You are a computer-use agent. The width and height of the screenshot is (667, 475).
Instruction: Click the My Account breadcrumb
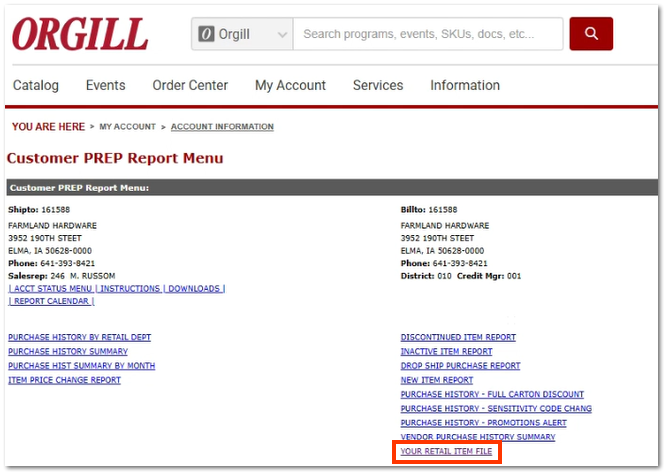tap(127, 127)
